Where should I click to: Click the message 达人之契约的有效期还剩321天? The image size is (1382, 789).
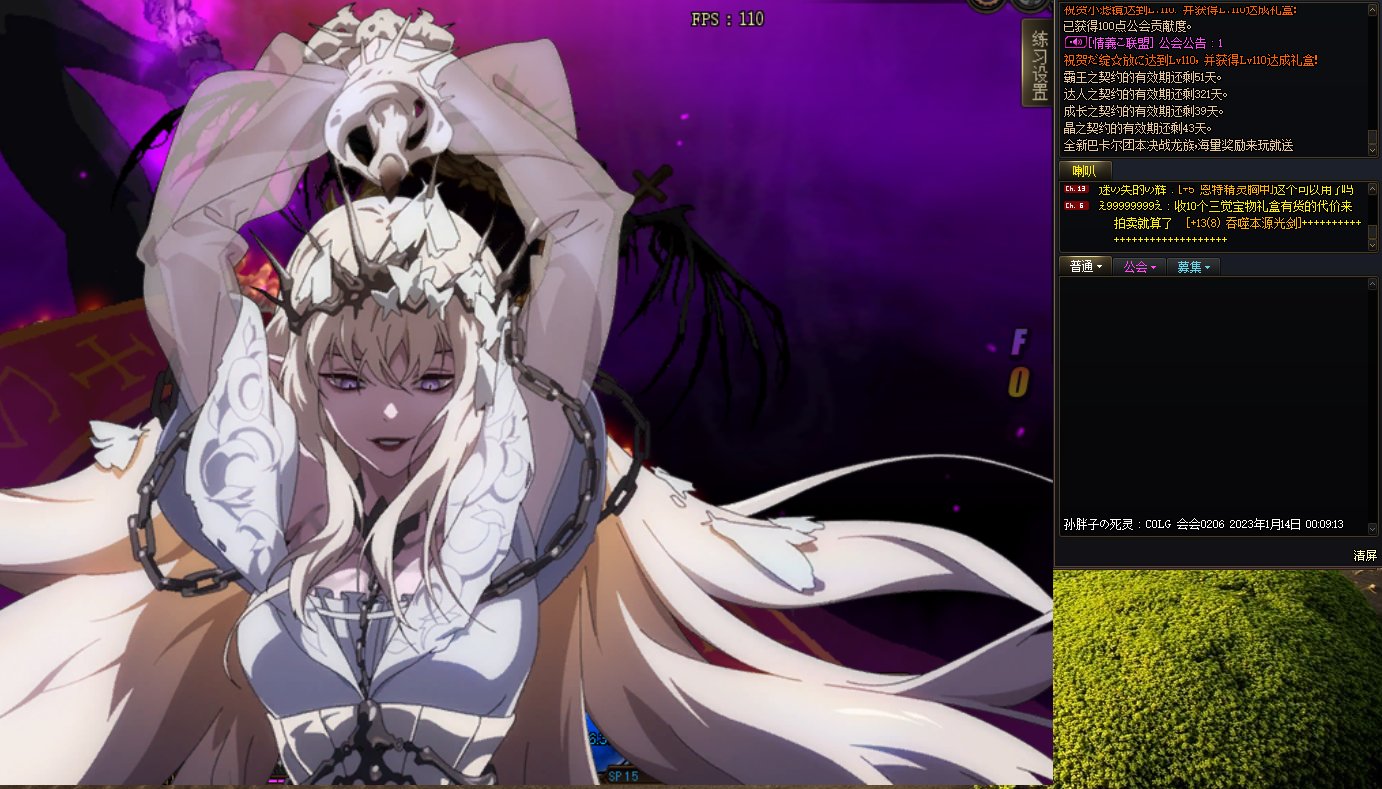click(1146, 94)
